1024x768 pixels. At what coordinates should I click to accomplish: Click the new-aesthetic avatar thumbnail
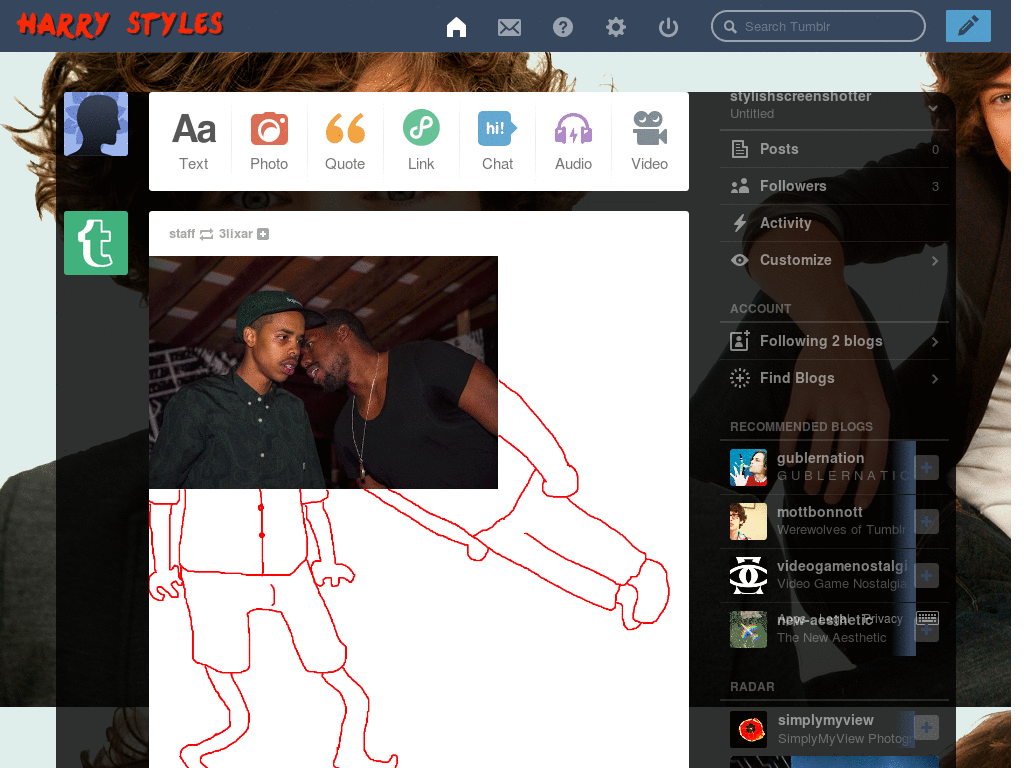tap(748, 630)
